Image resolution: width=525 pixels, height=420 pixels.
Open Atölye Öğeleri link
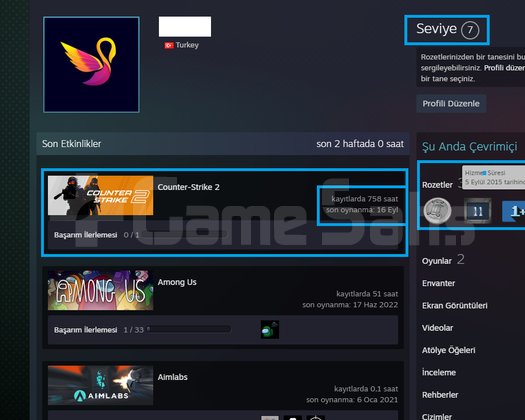448,350
